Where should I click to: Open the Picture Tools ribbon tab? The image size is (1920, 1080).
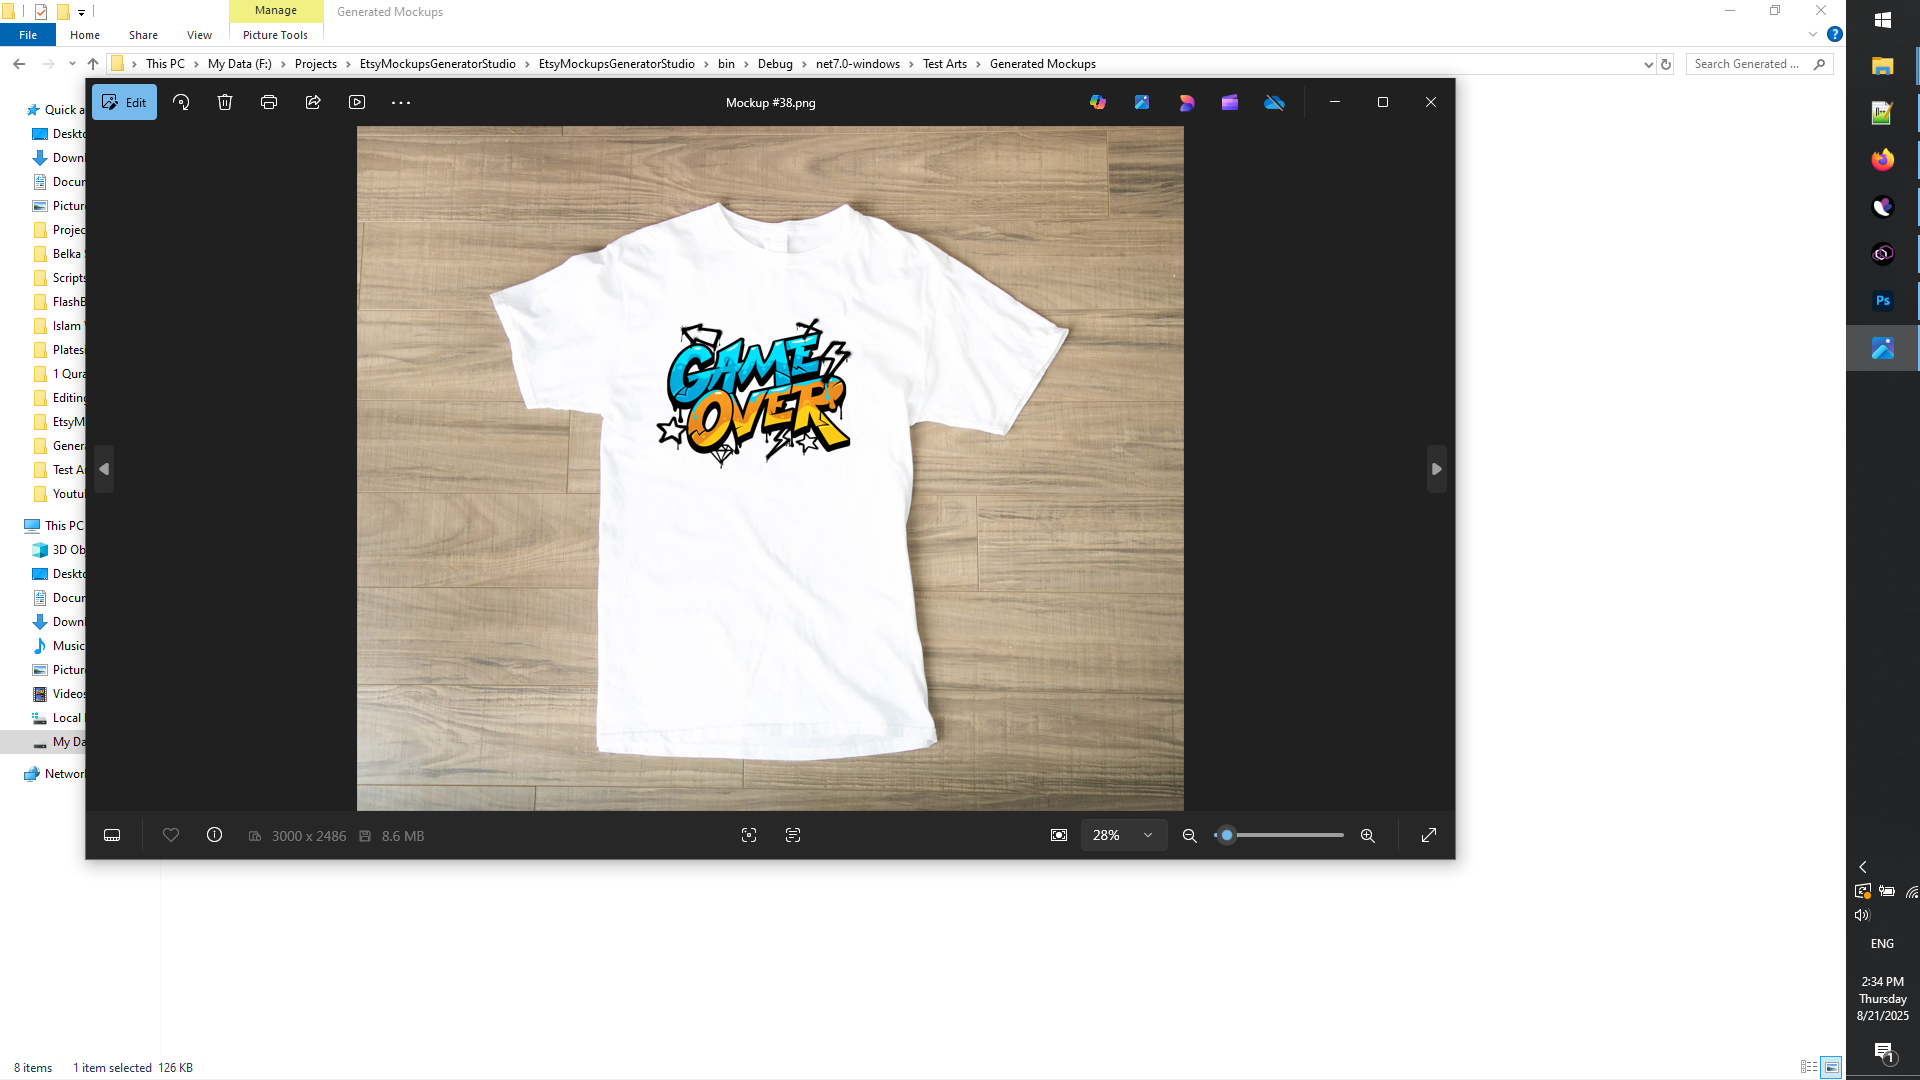pyautogui.click(x=275, y=34)
